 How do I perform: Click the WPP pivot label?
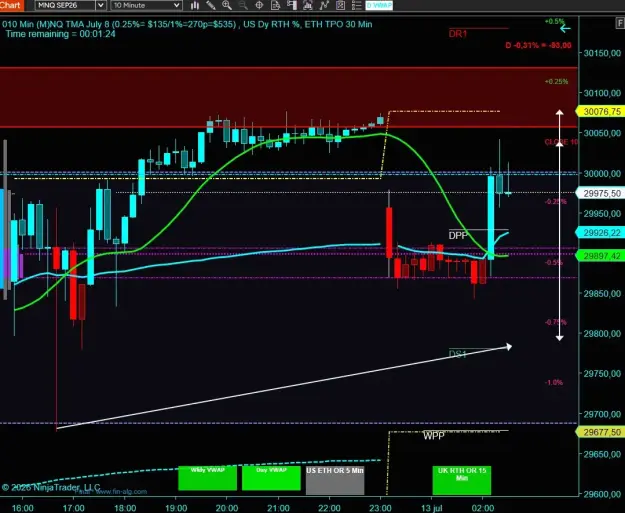coord(434,436)
